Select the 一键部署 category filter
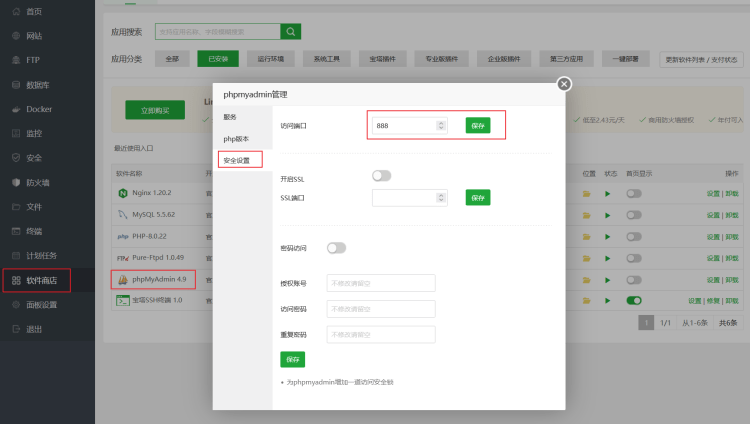750x424 pixels. [626, 59]
